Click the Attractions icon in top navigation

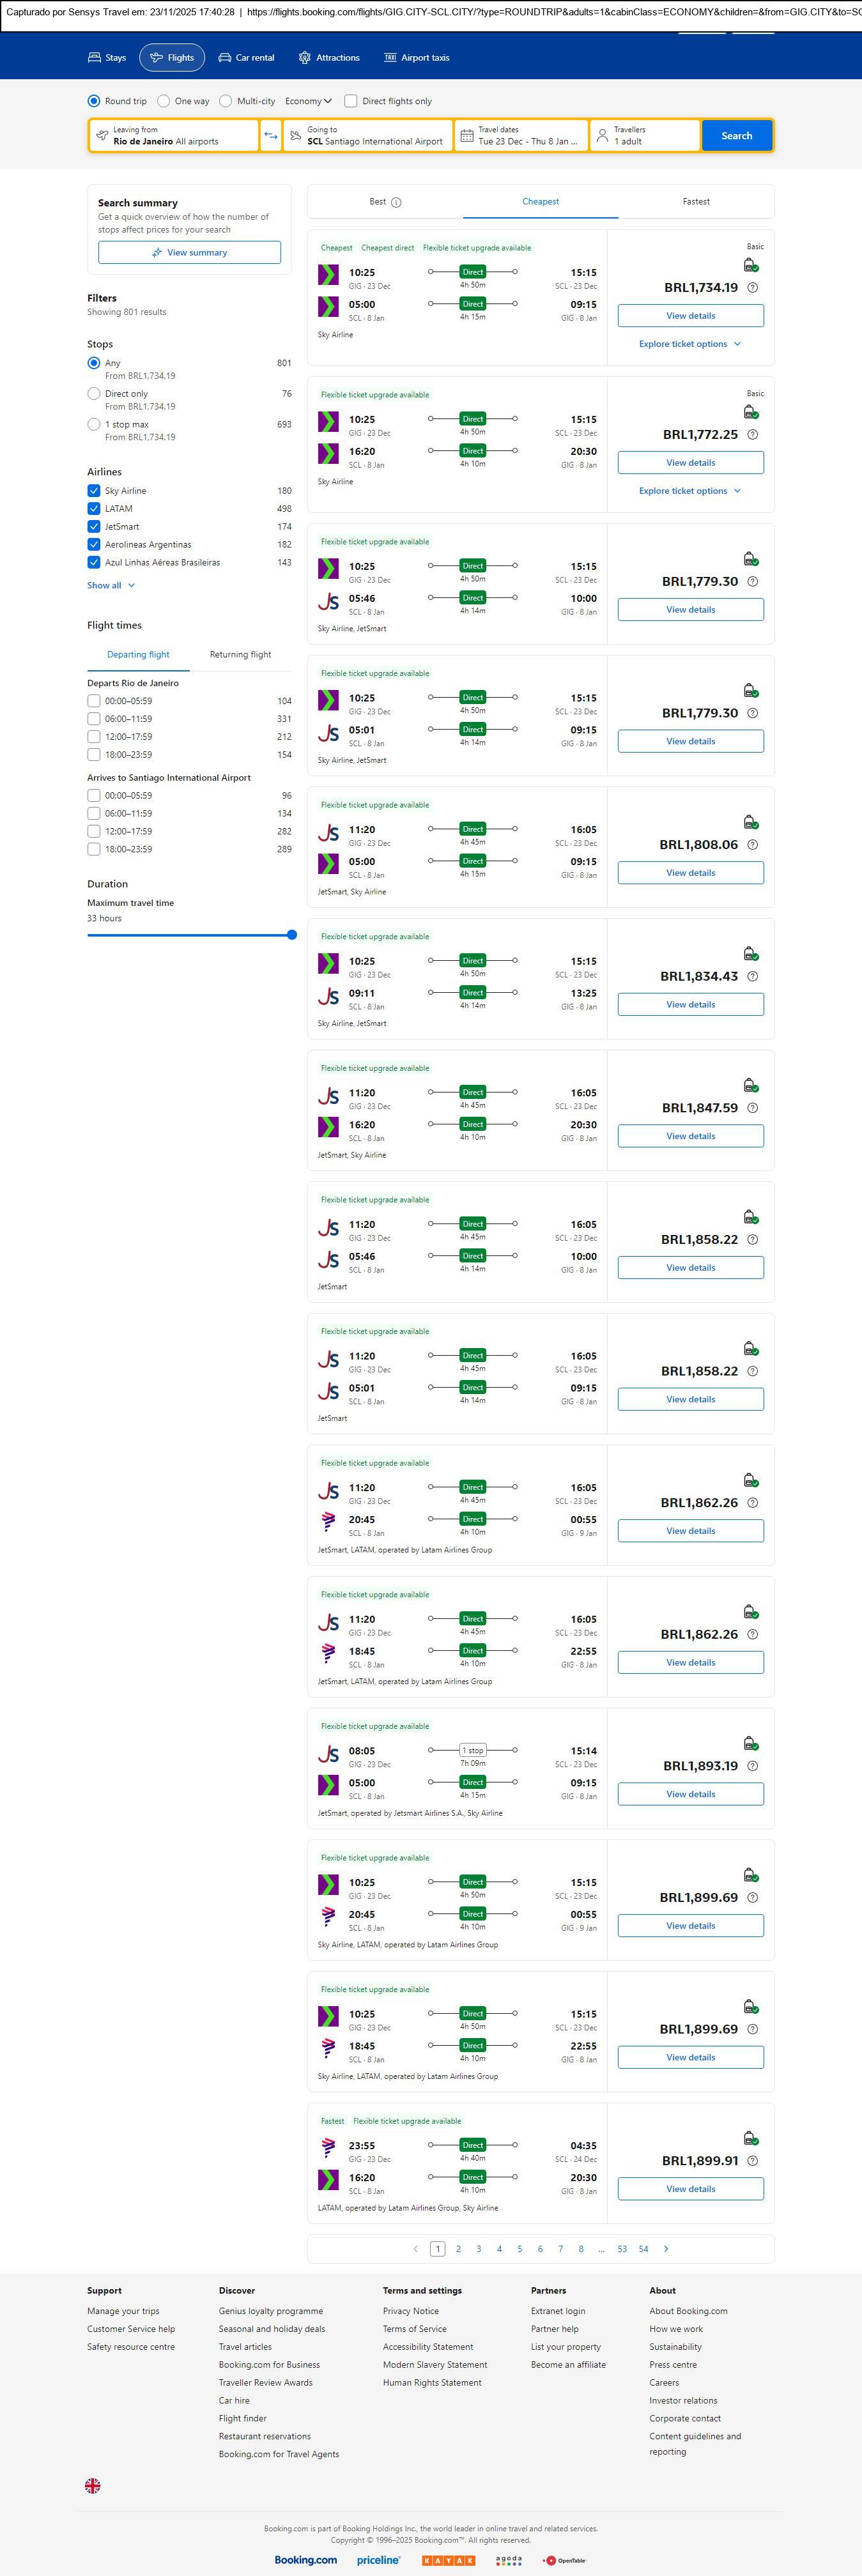(305, 58)
